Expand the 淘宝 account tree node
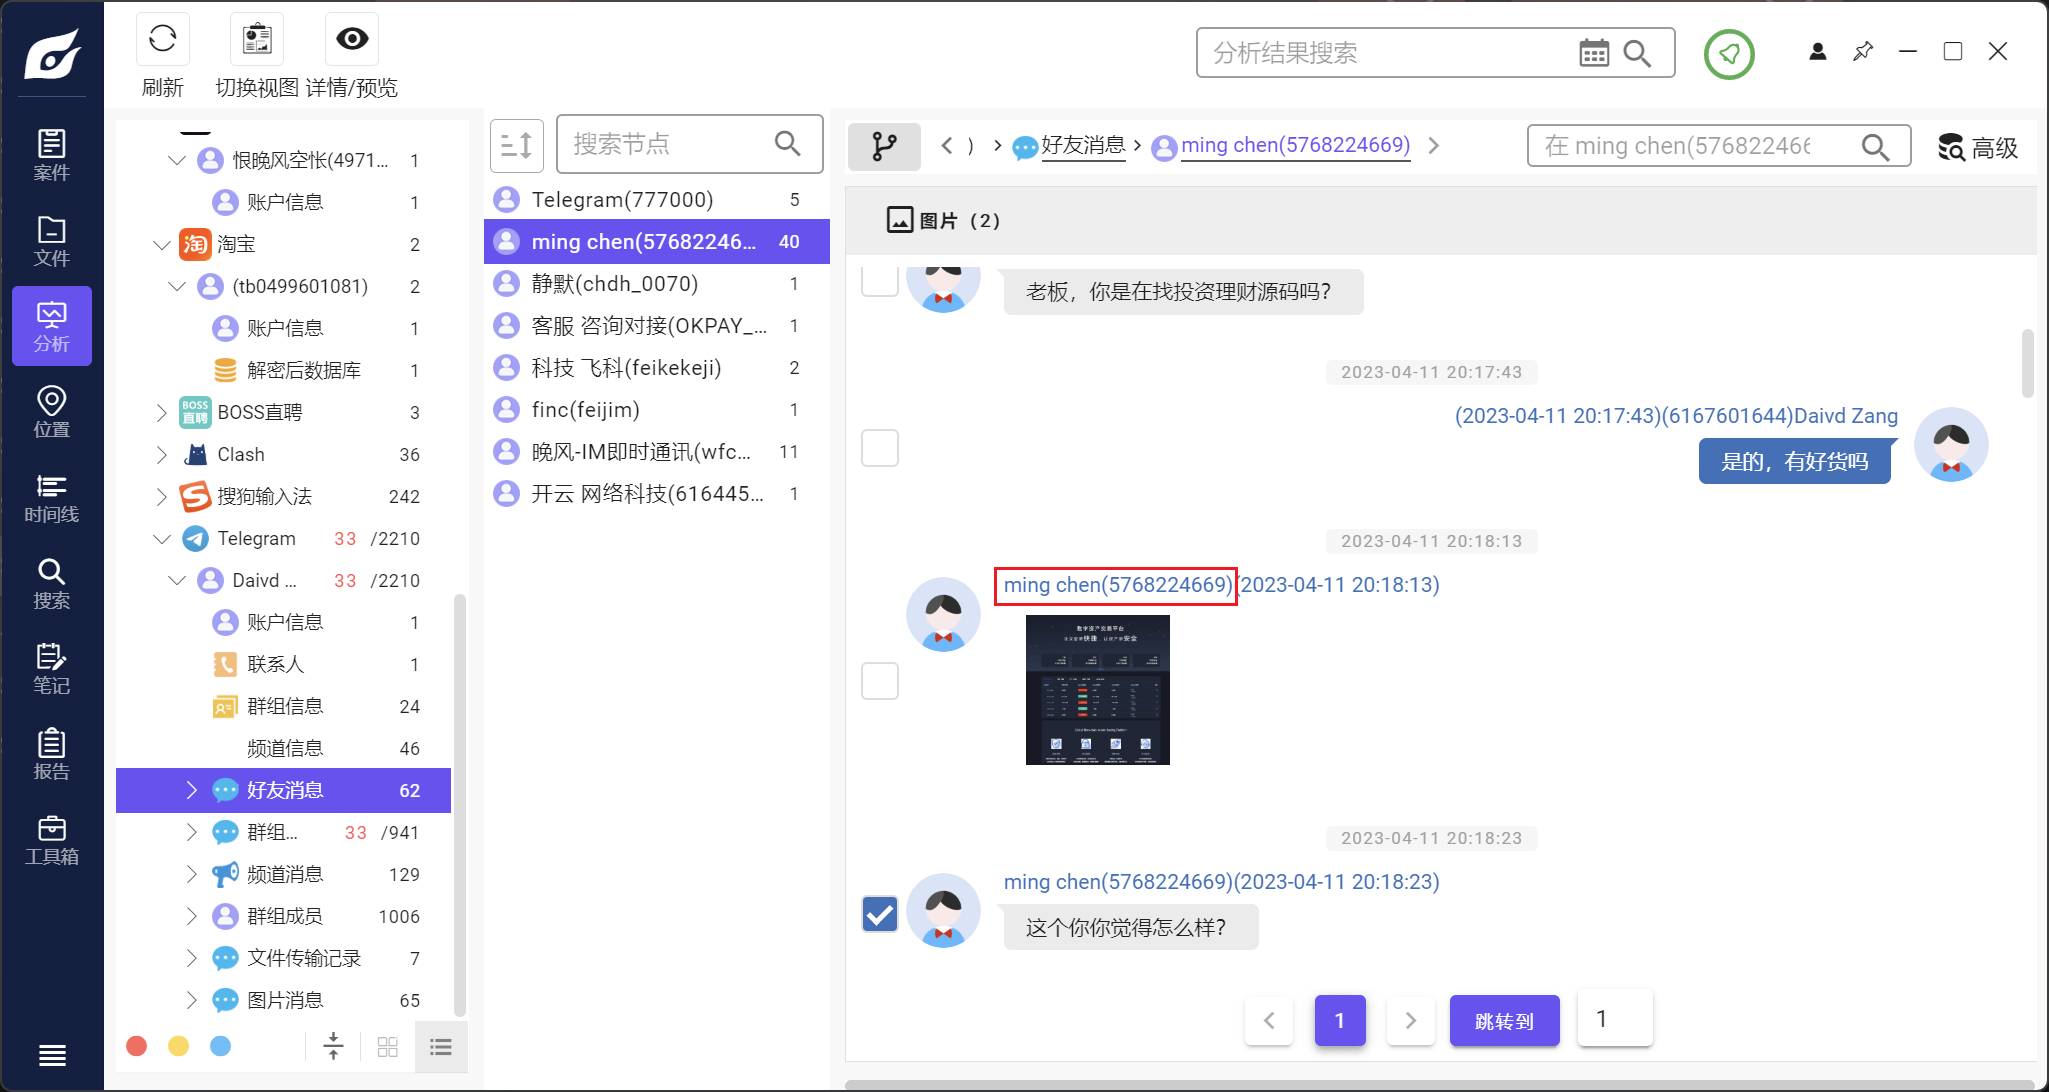The image size is (2049, 1092). 159,245
